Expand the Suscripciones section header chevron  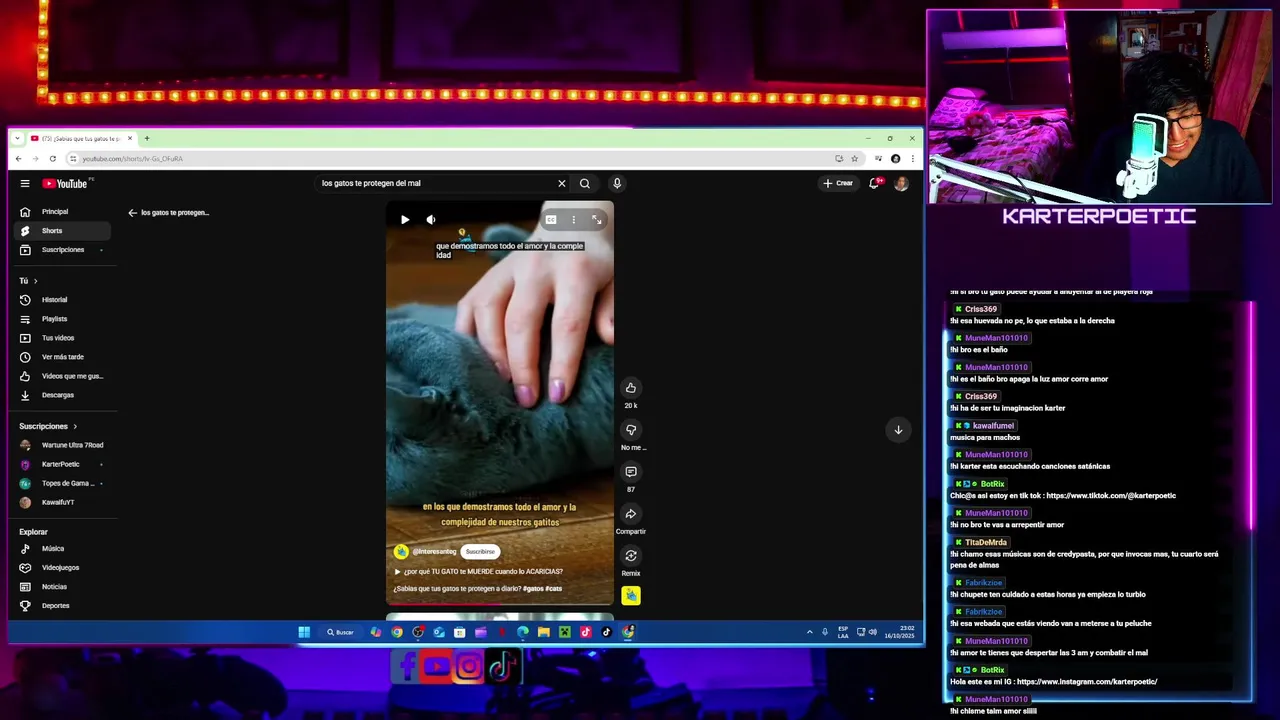[x=74, y=426]
